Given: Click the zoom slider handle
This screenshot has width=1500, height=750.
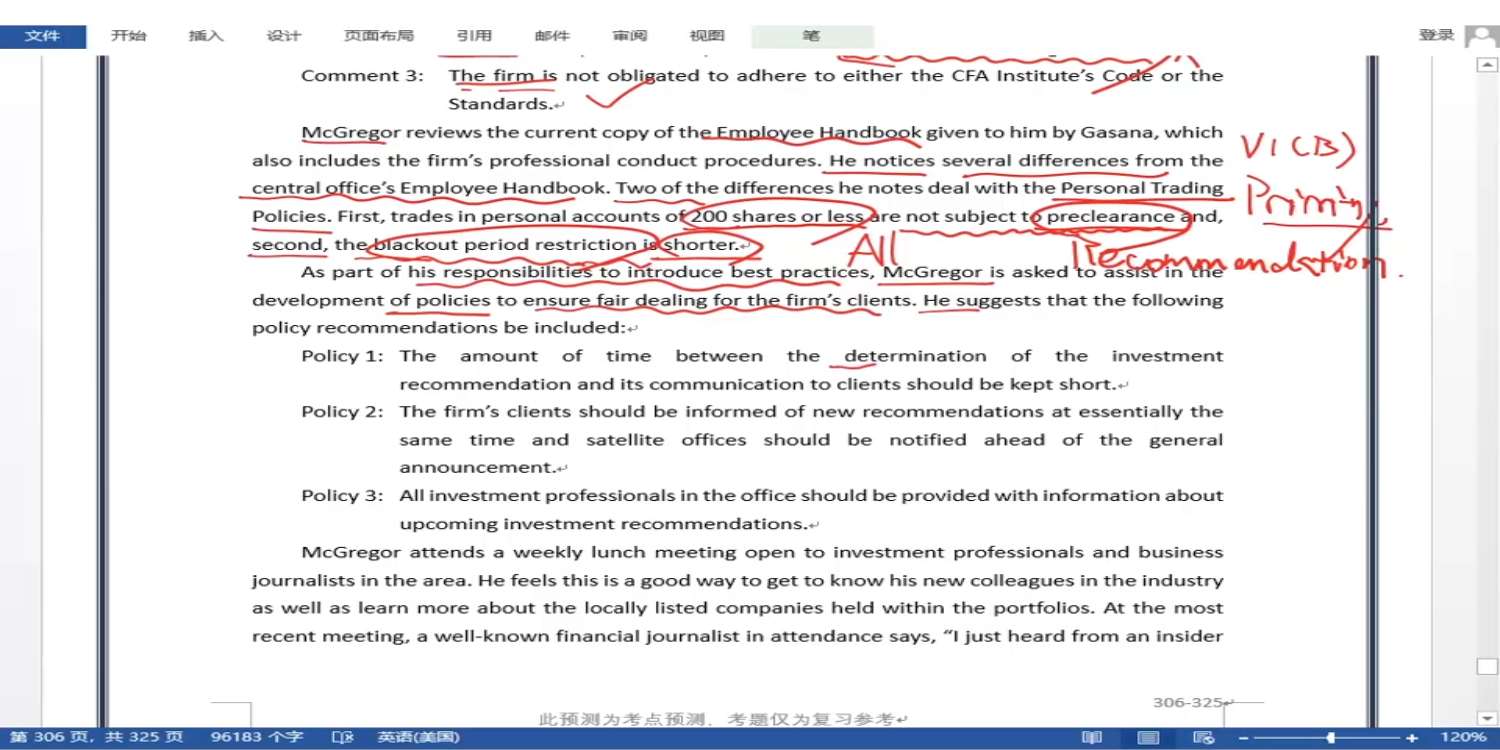Looking at the screenshot, I should tap(1331, 738).
